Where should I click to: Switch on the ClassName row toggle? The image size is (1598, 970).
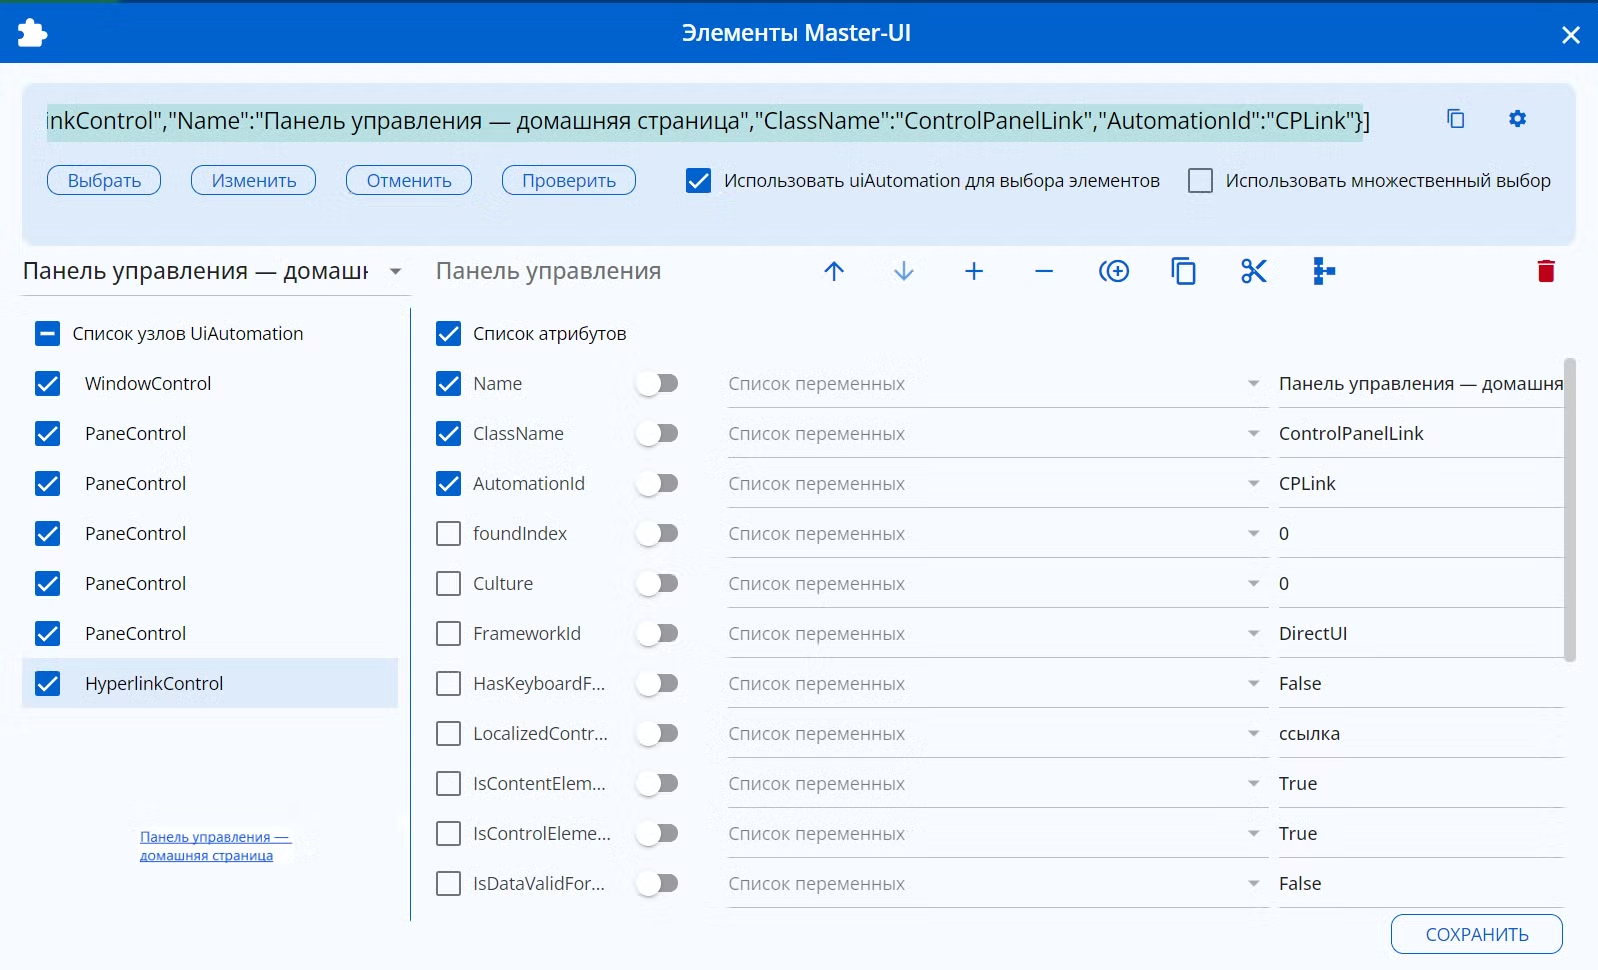pyautogui.click(x=657, y=434)
